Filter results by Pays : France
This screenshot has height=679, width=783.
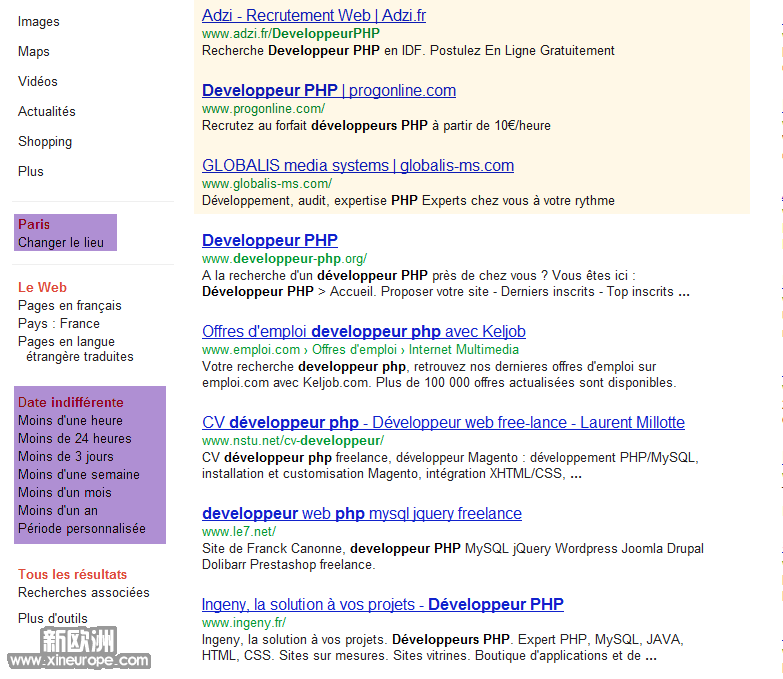(x=59, y=324)
